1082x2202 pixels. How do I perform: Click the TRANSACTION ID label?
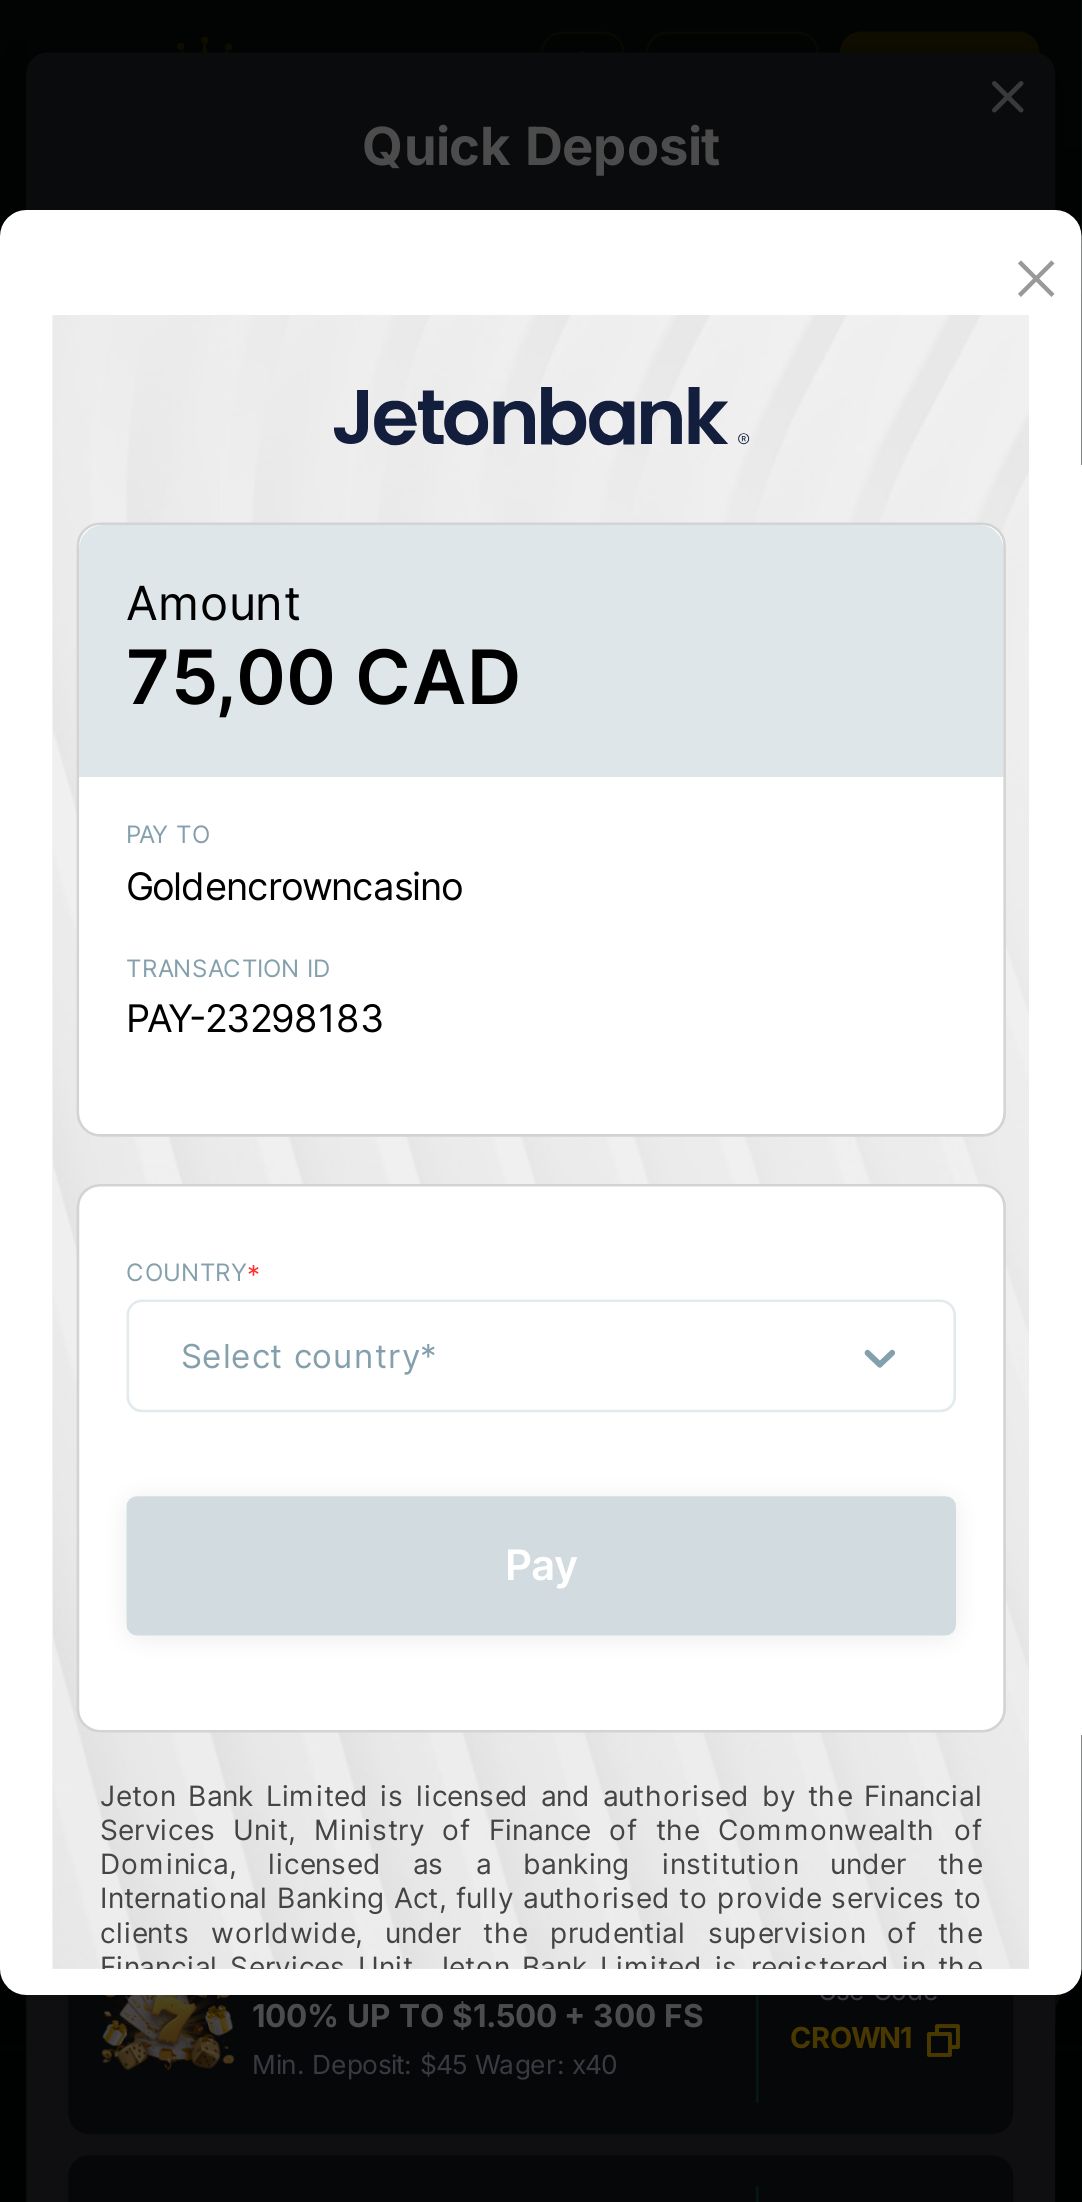click(x=228, y=968)
